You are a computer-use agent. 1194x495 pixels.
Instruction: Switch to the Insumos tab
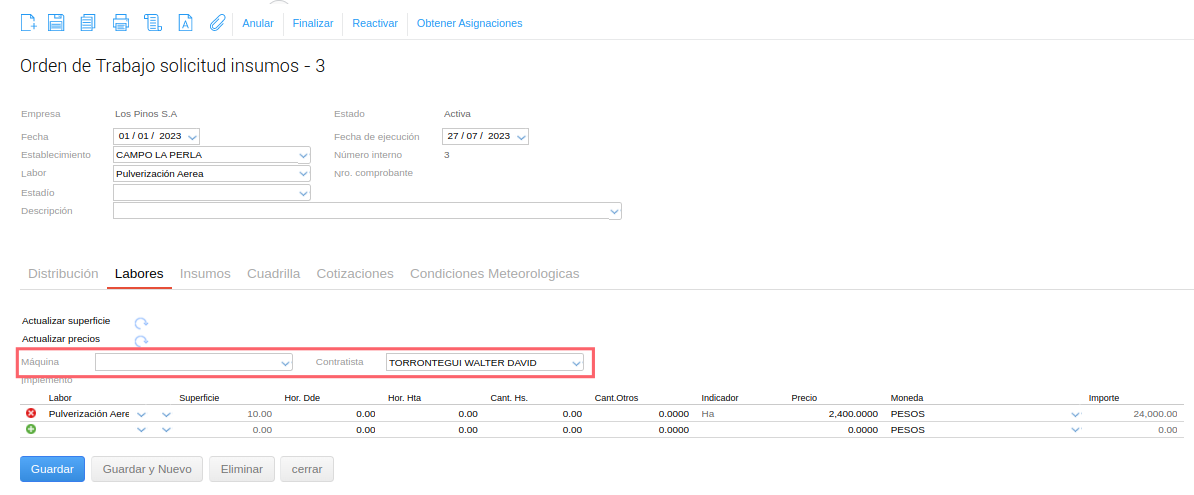205,274
